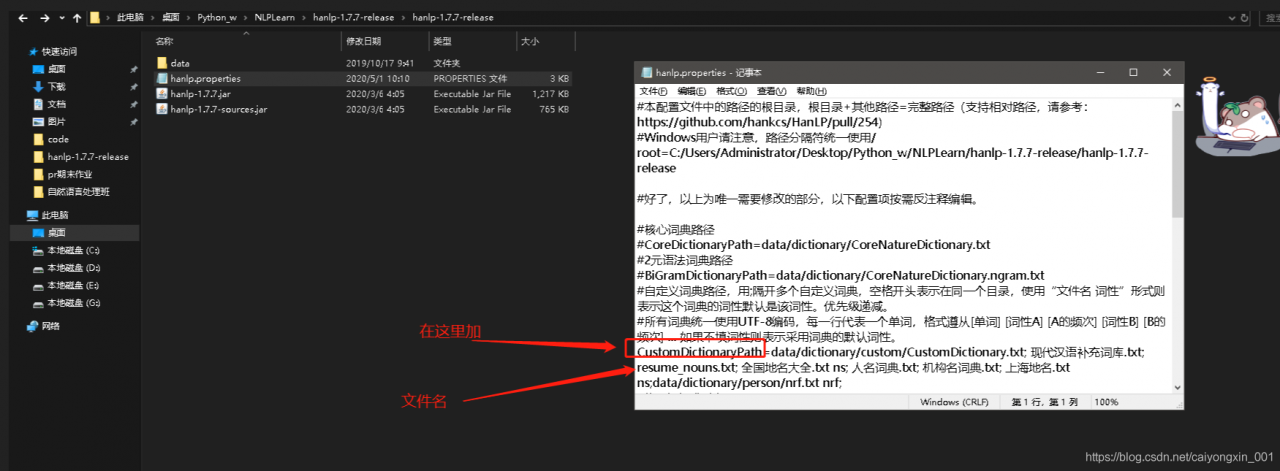Open Notepad 文件(F) menu
The width and height of the screenshot is (1280, 471).
pyautogui.click(x=653, y=91)
